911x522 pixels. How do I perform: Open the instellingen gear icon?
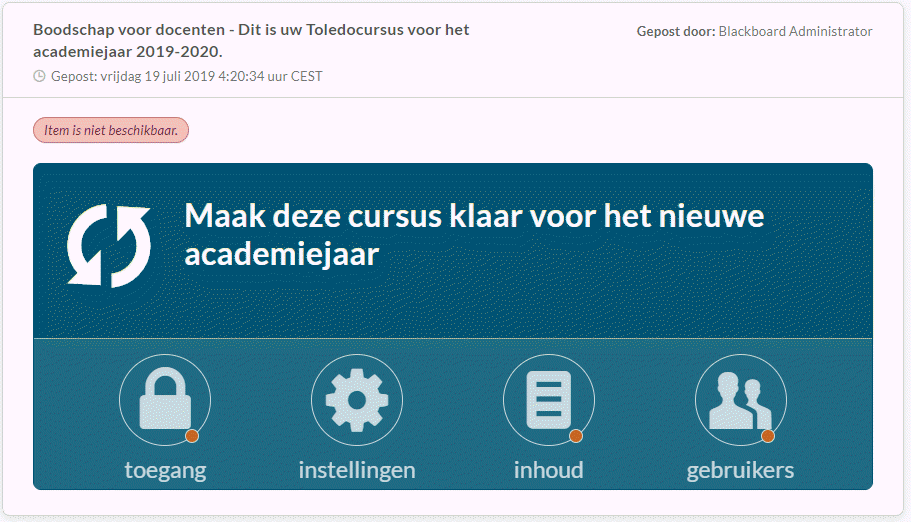[x=357, y=400]
